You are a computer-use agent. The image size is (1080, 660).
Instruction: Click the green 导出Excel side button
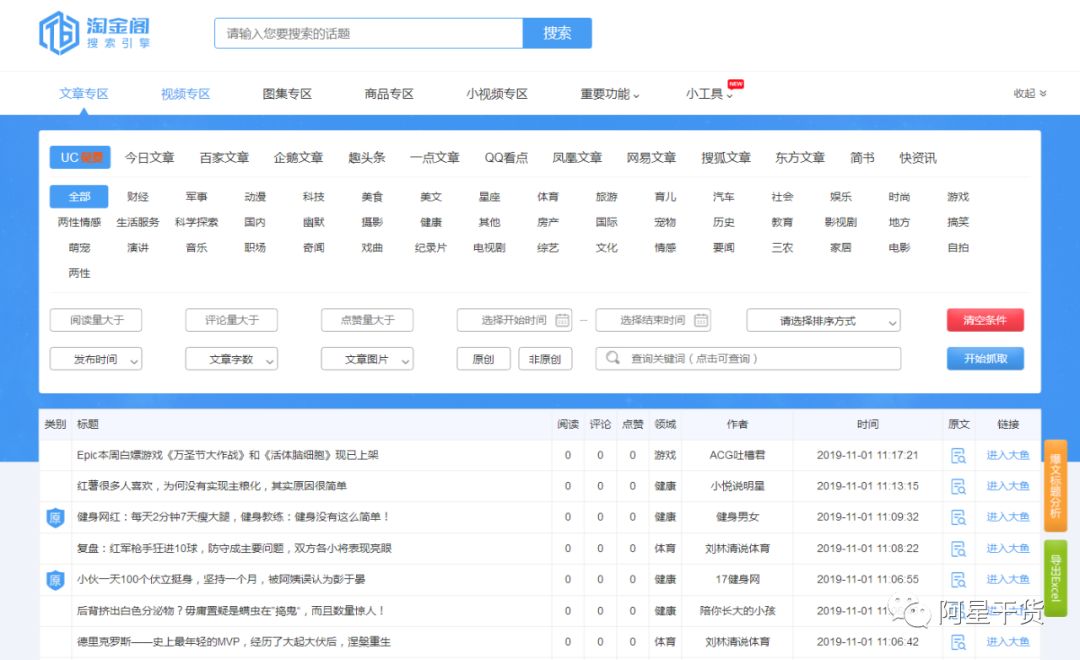point(1055,576)
